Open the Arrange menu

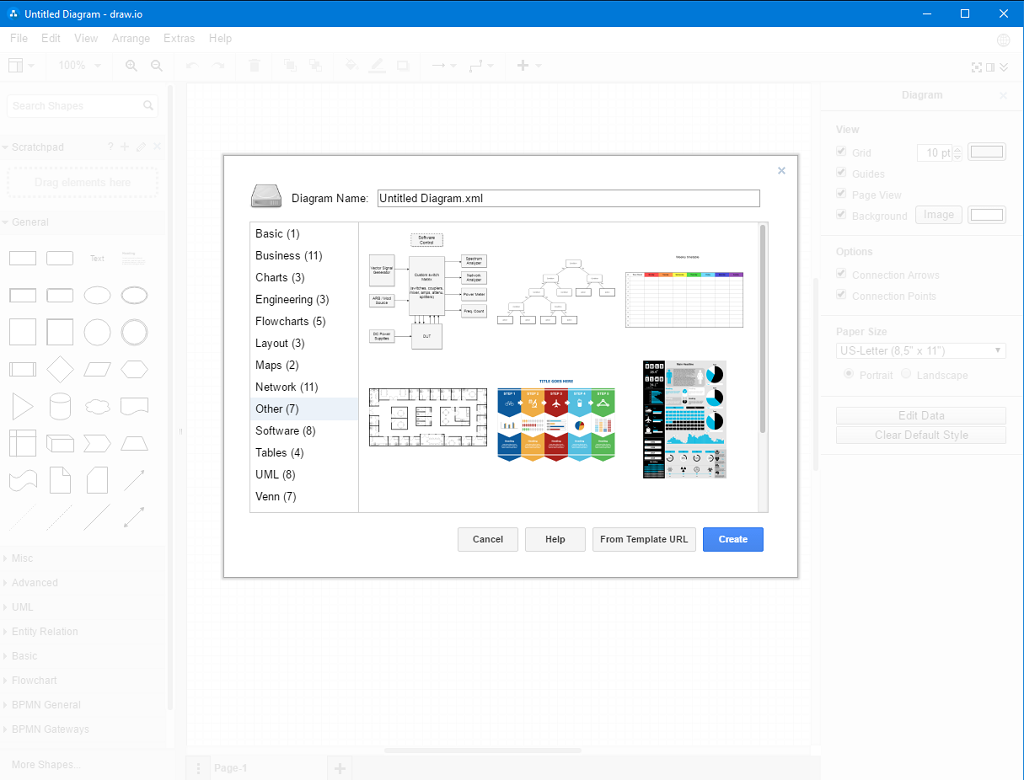click(x=131, y=39)
